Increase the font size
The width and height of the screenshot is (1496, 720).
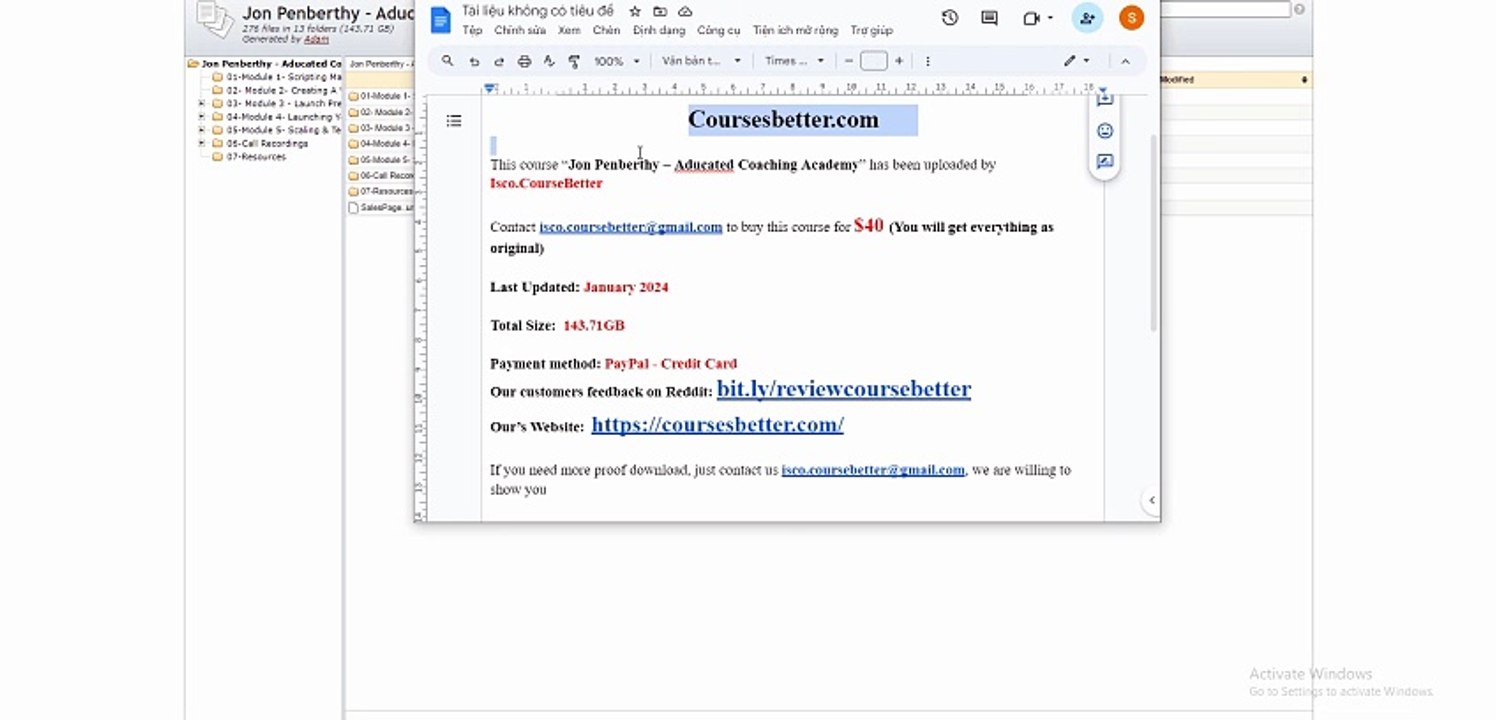(x=899, y=61)
